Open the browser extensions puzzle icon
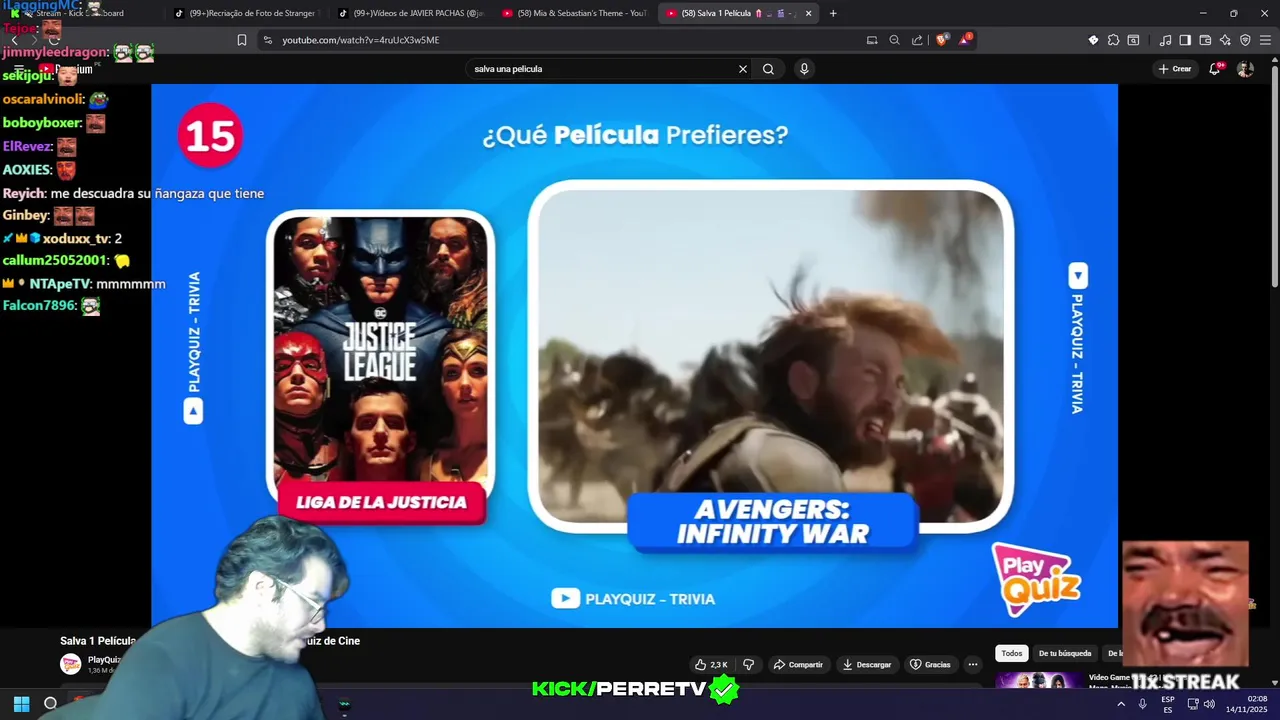 tap(1113, 40)
